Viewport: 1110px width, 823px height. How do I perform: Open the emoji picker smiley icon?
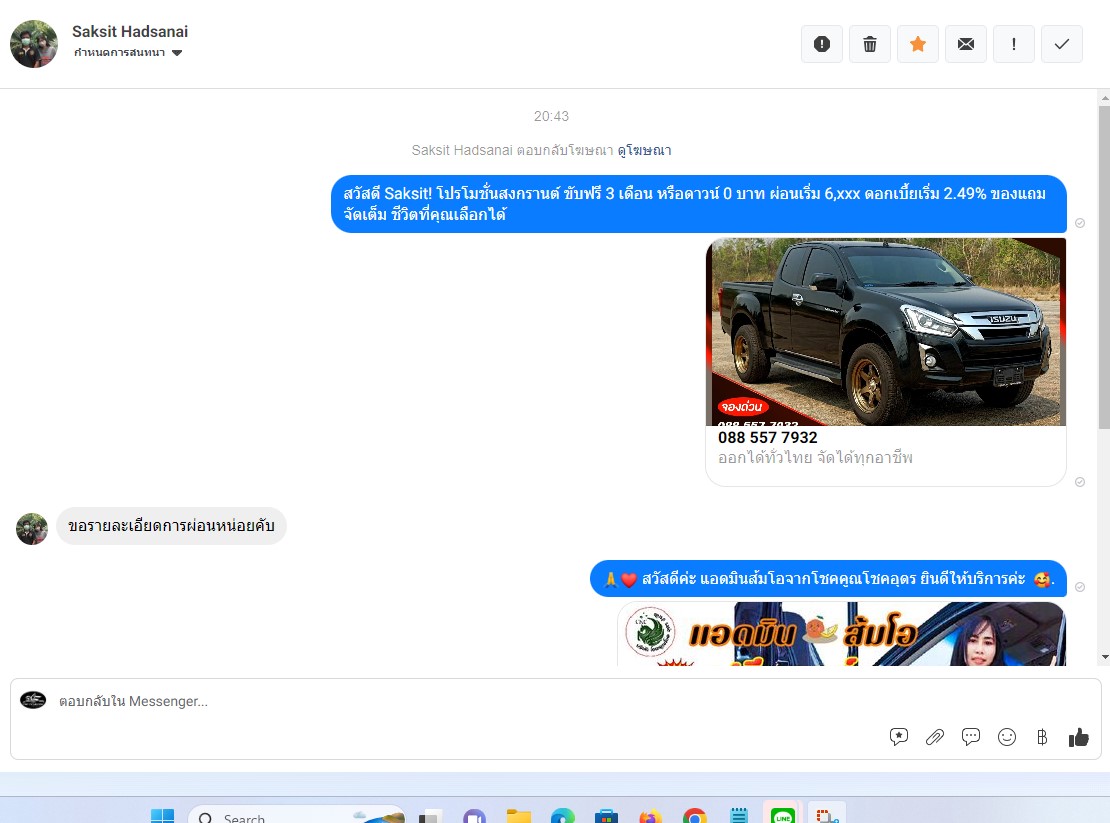pos(1007,737)
